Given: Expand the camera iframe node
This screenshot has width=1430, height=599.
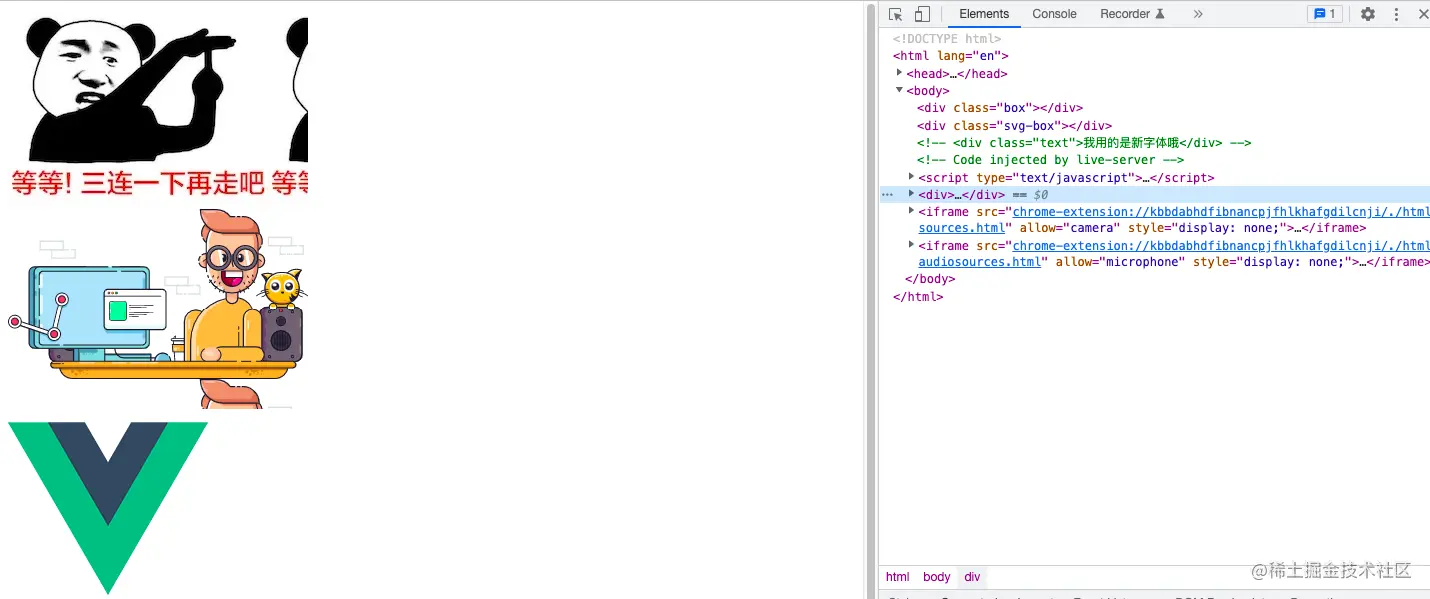Looking at the screenshot, I should (x=911, y=211).
